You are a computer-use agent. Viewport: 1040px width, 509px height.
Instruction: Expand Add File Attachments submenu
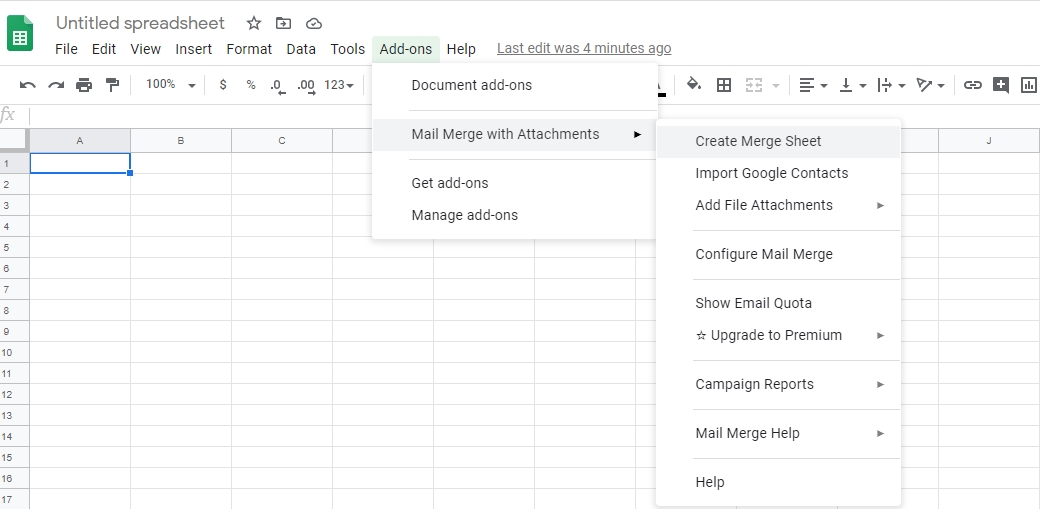point(779,205)
